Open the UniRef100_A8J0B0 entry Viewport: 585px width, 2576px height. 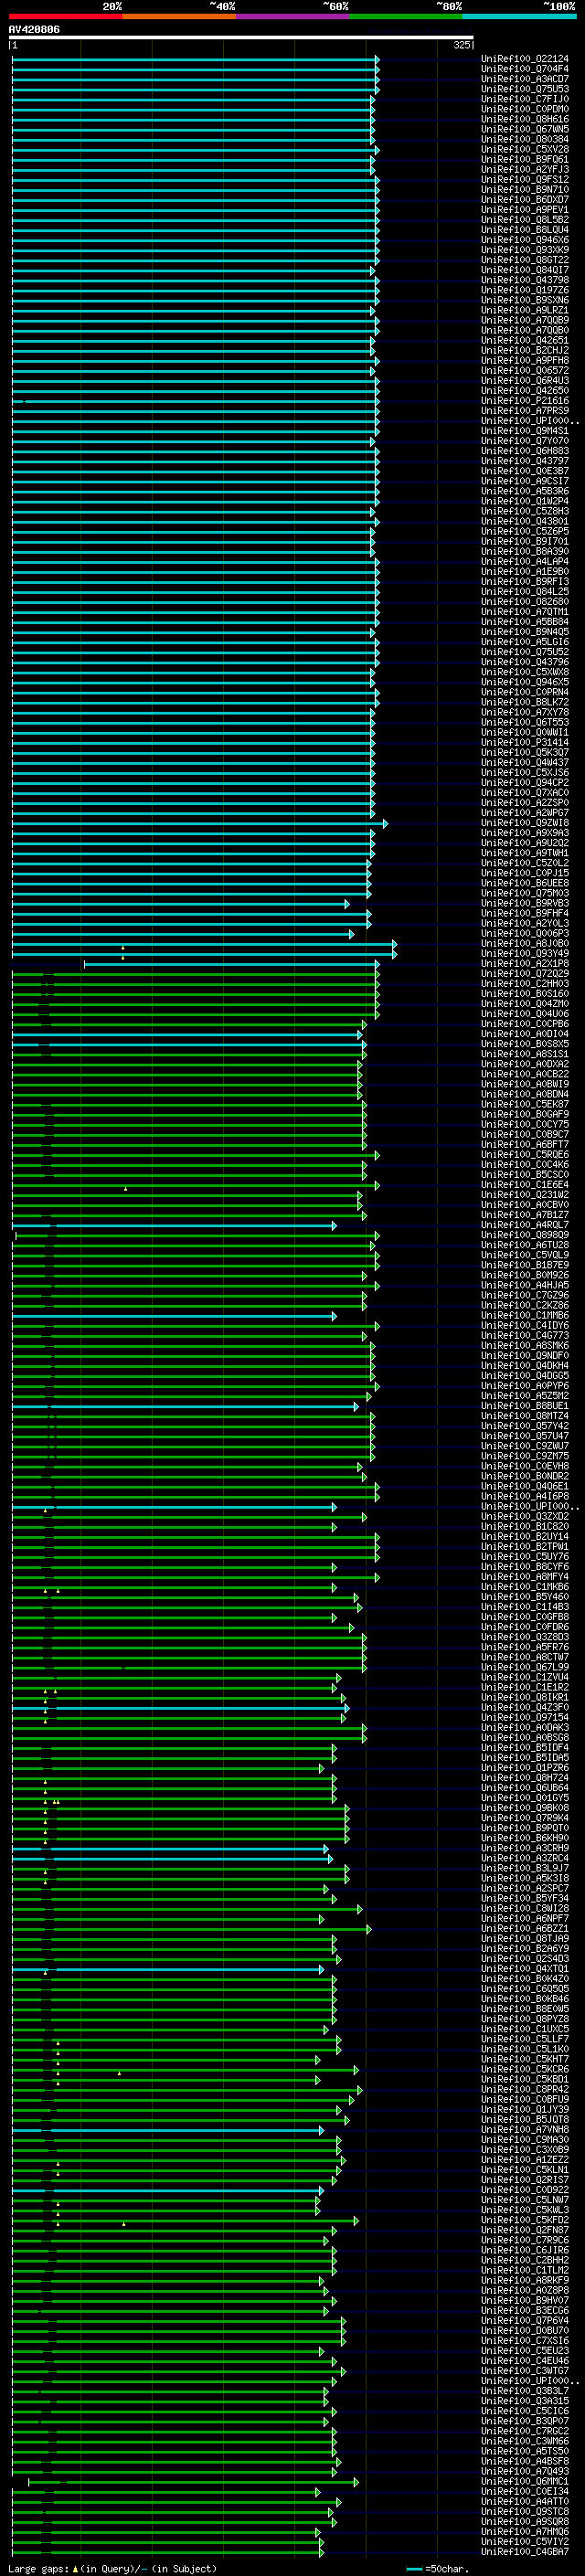[525, 943]
